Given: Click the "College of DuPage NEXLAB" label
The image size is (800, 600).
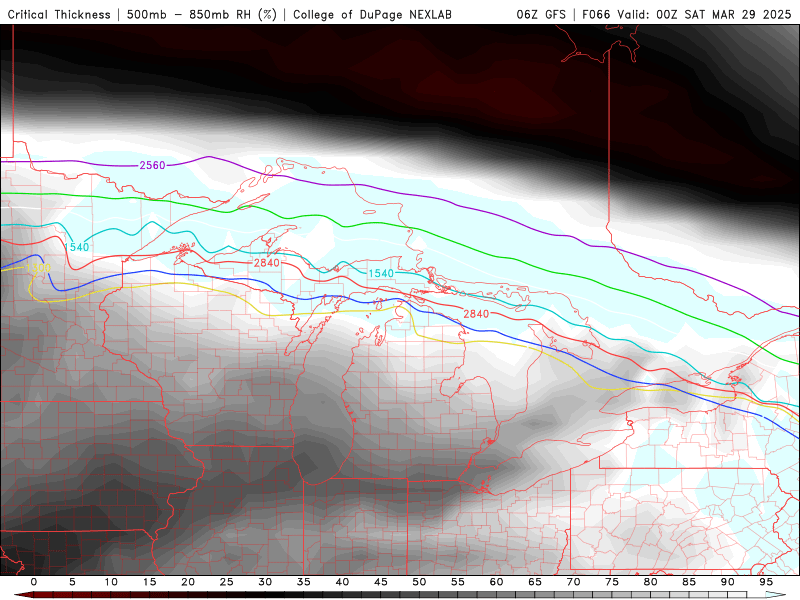Looking at the screenshot, I should coord(372,14).
